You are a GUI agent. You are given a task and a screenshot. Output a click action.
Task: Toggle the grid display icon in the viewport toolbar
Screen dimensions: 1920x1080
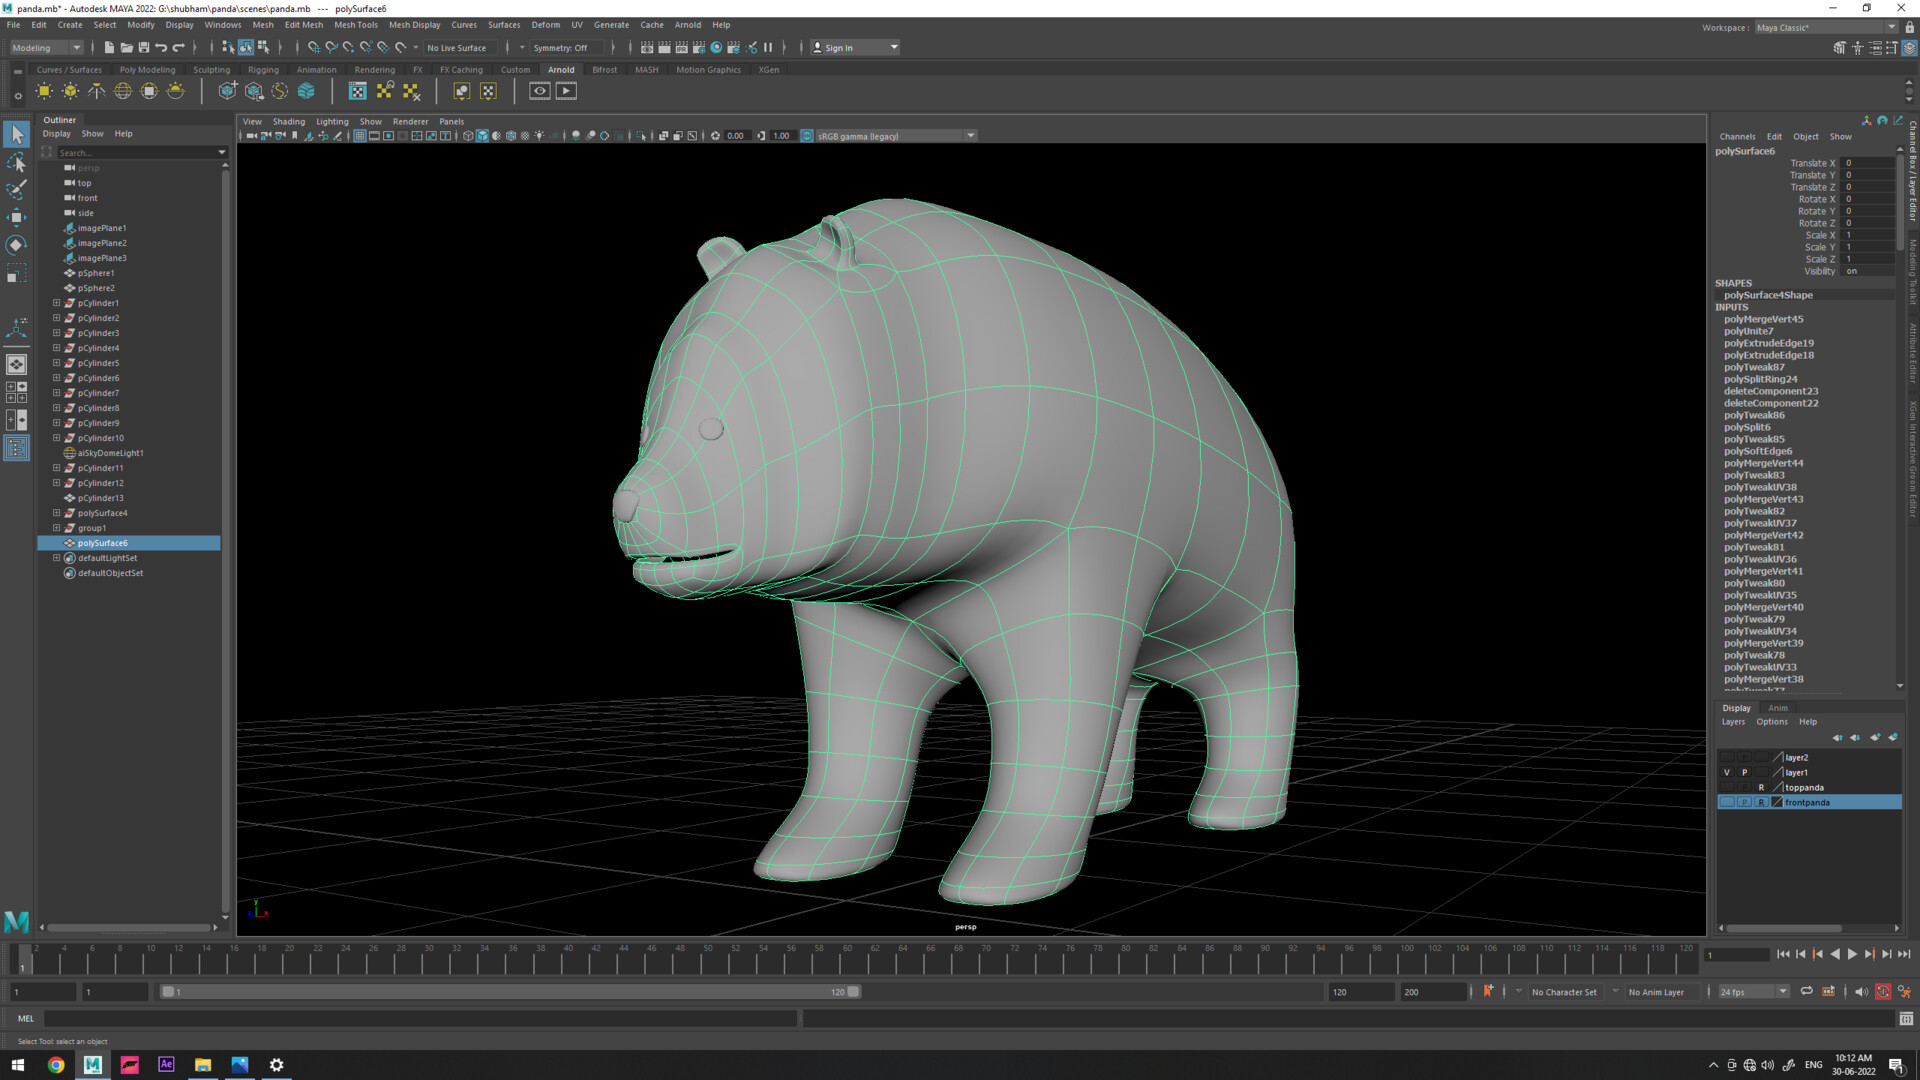point(360,135)
